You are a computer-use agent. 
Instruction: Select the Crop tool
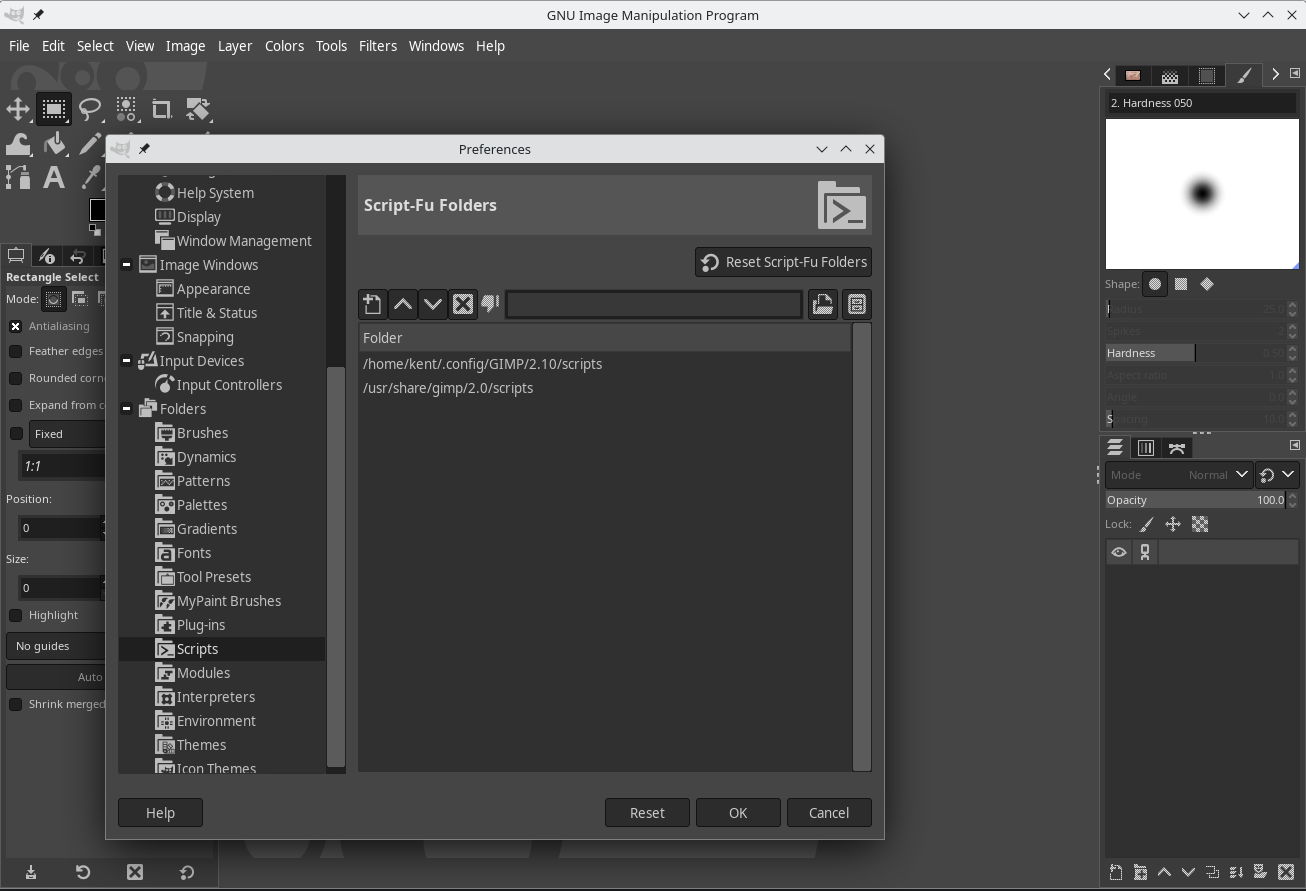pyautogui.click(x=161, y=109)
